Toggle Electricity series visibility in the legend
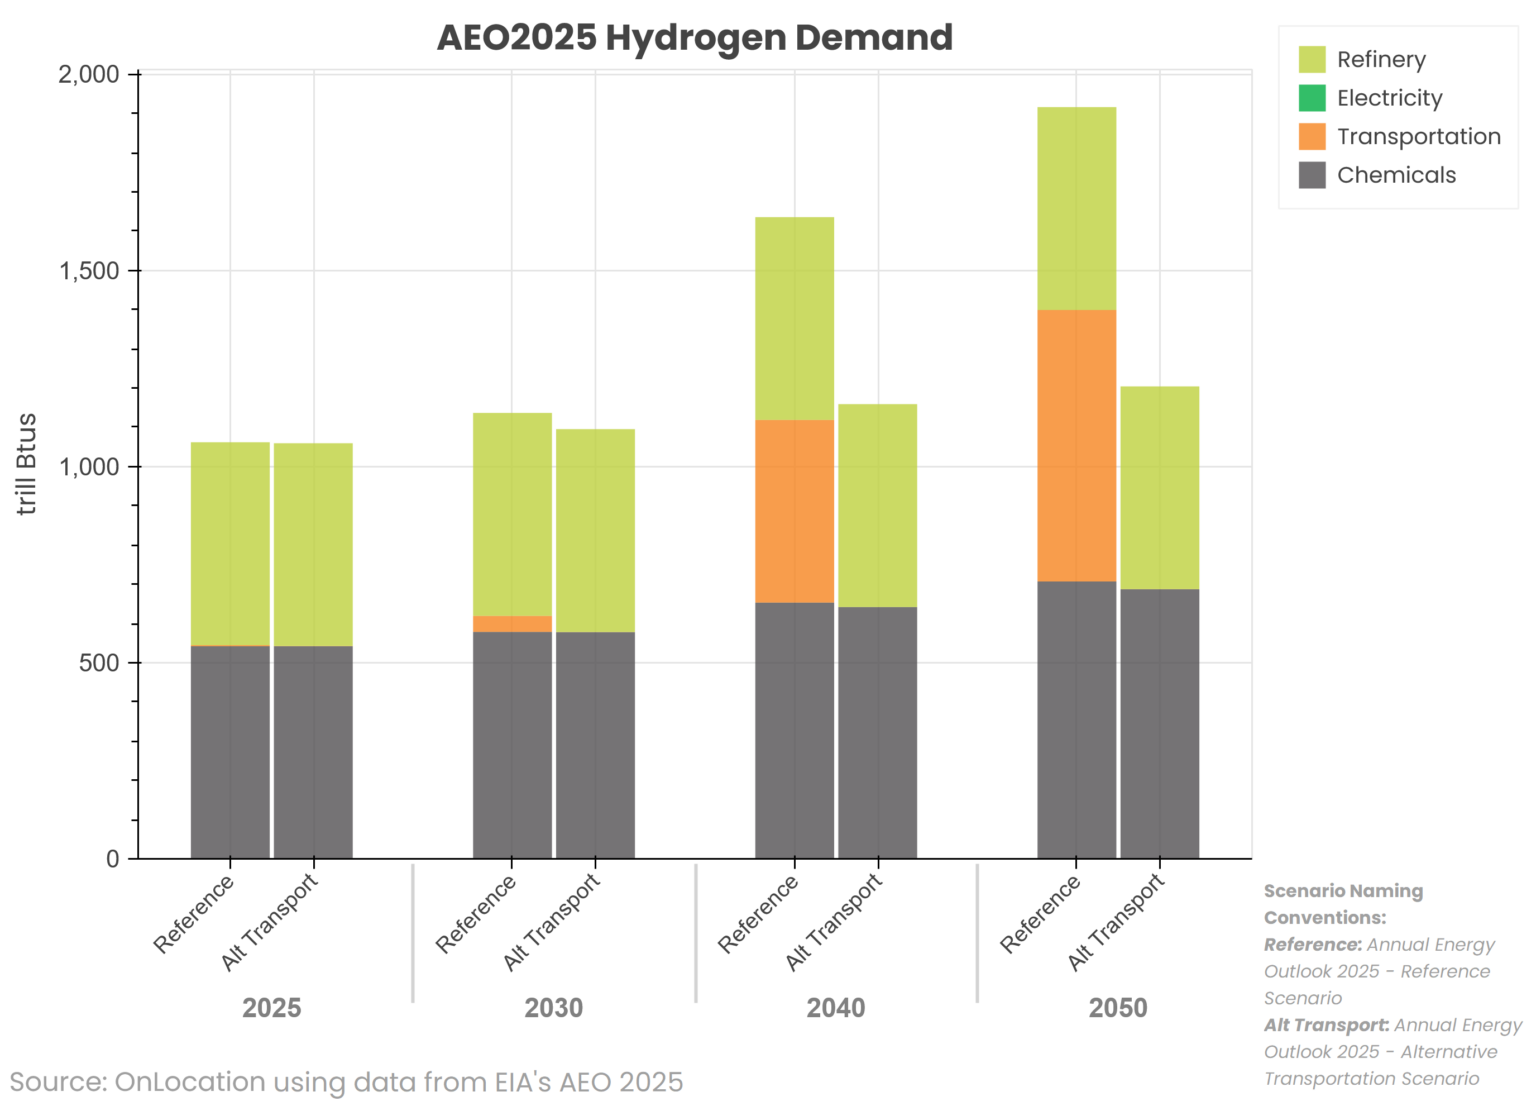The image size is (1536, 1106). pyautogui.click(x=1390, y=98)
